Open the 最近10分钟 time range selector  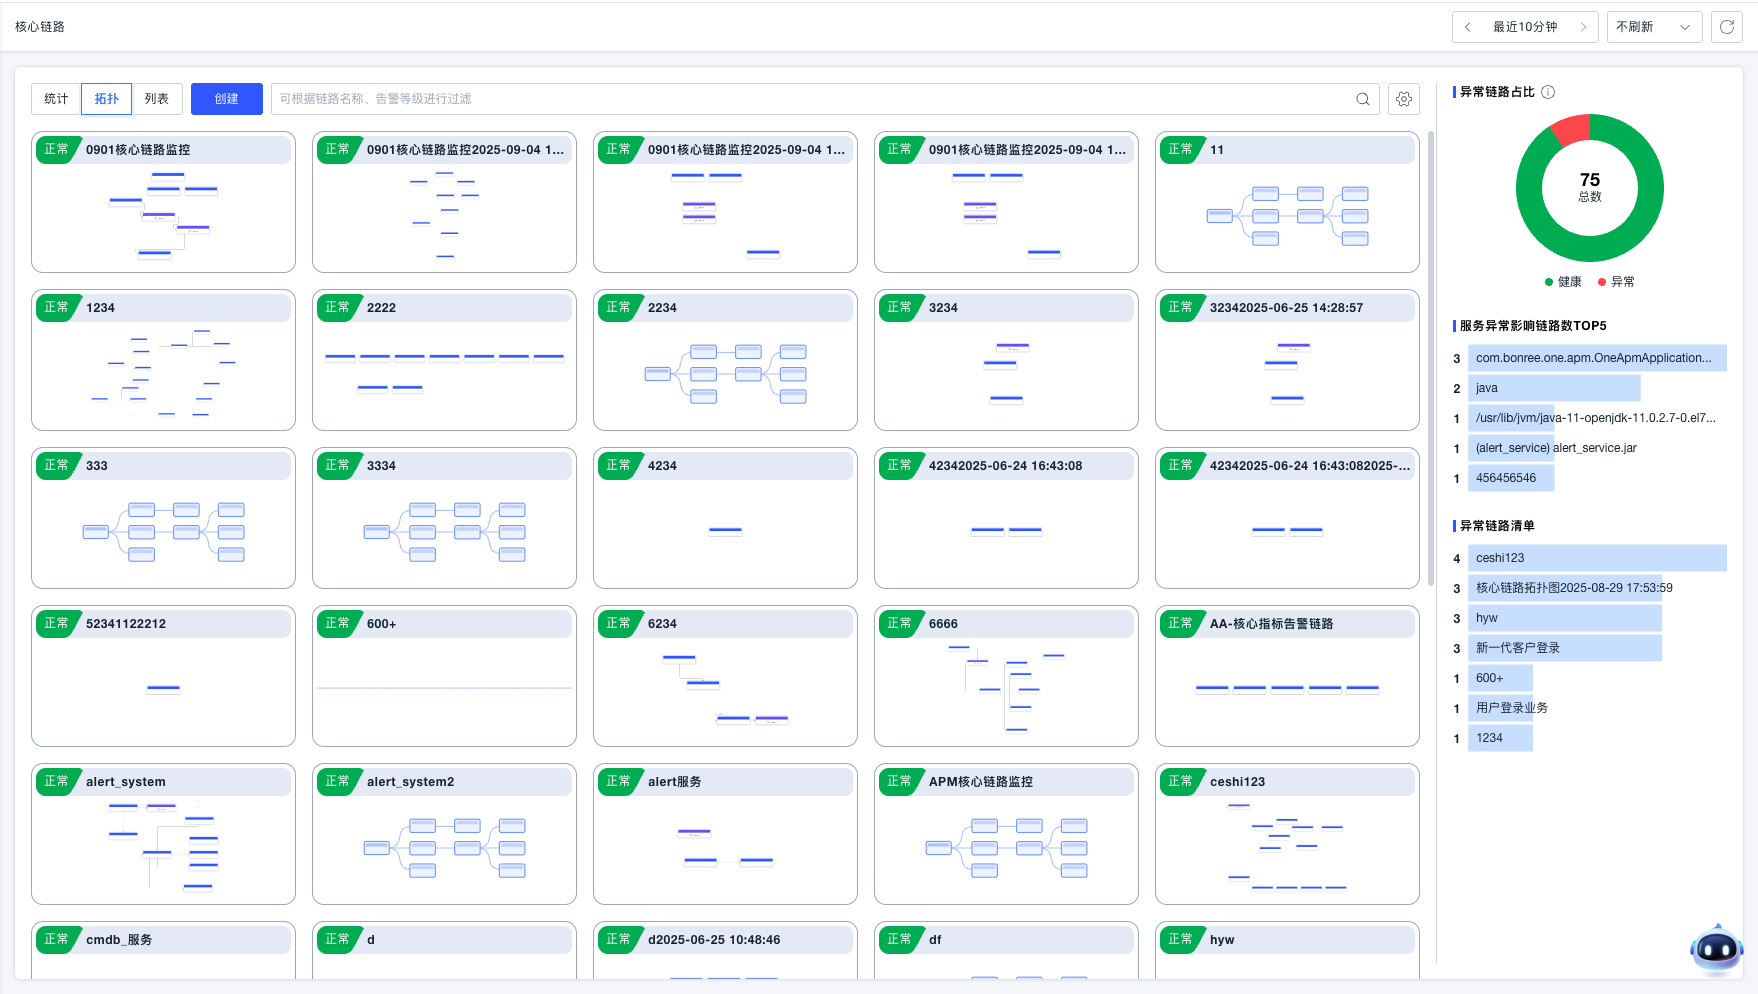(x=1525, y=27)
